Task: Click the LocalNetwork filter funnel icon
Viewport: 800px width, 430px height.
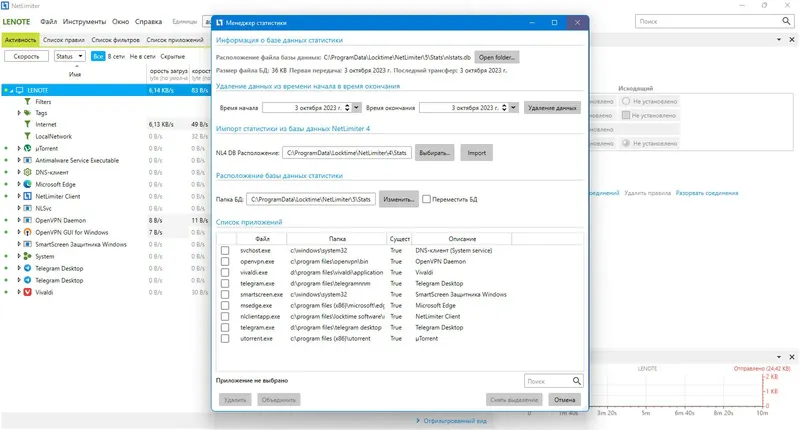Action: (28, 136)
